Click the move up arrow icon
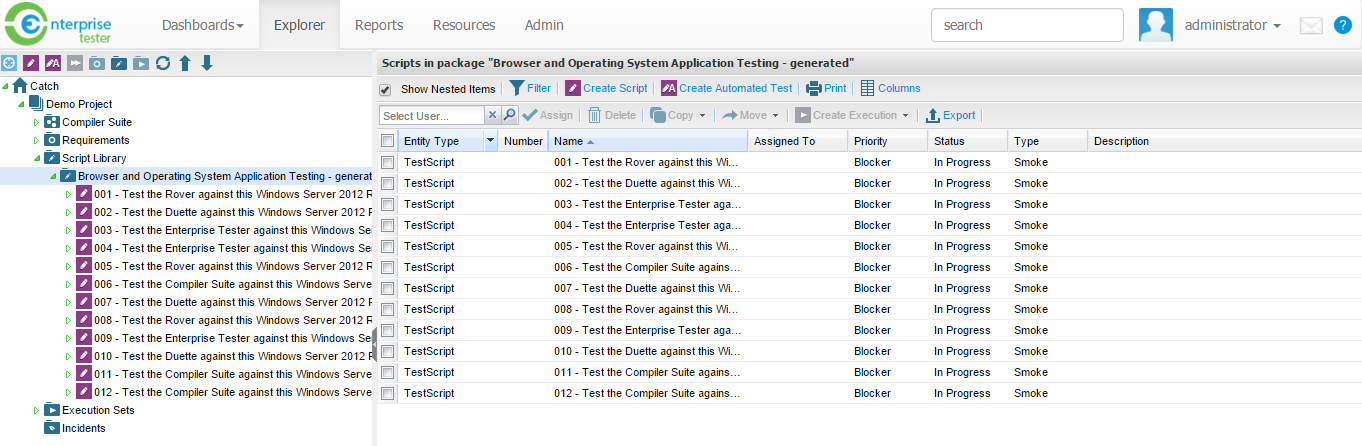Screen dimensions: 1362x446 (x=185, y=64)
